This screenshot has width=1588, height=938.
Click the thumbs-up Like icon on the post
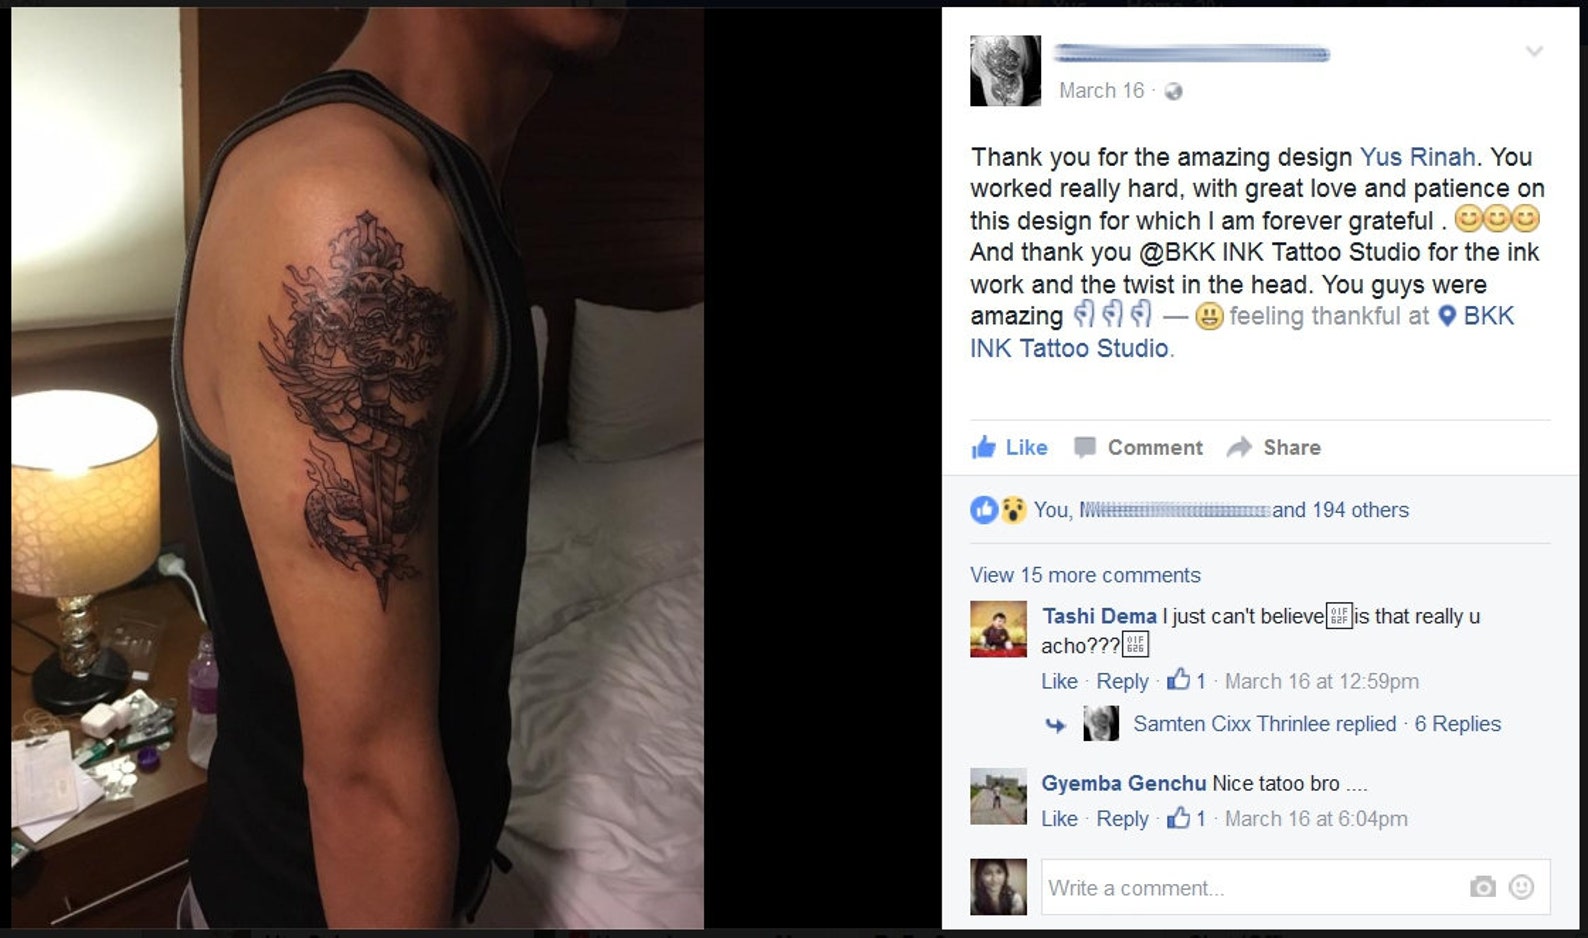pos(984,447)
